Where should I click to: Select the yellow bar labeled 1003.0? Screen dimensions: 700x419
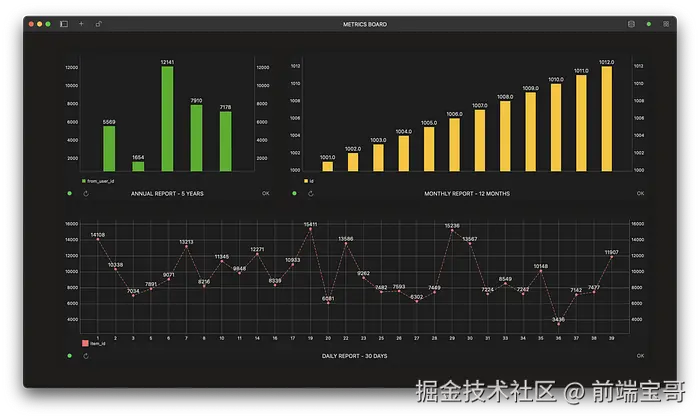pyautogui.click(x=378, y=158)
